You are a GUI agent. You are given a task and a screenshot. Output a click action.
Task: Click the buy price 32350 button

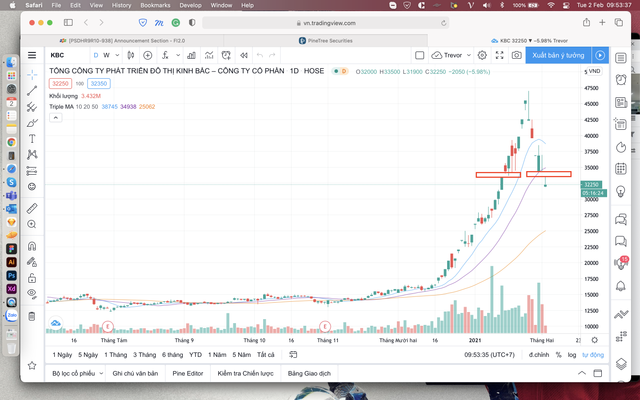[99, 83]
